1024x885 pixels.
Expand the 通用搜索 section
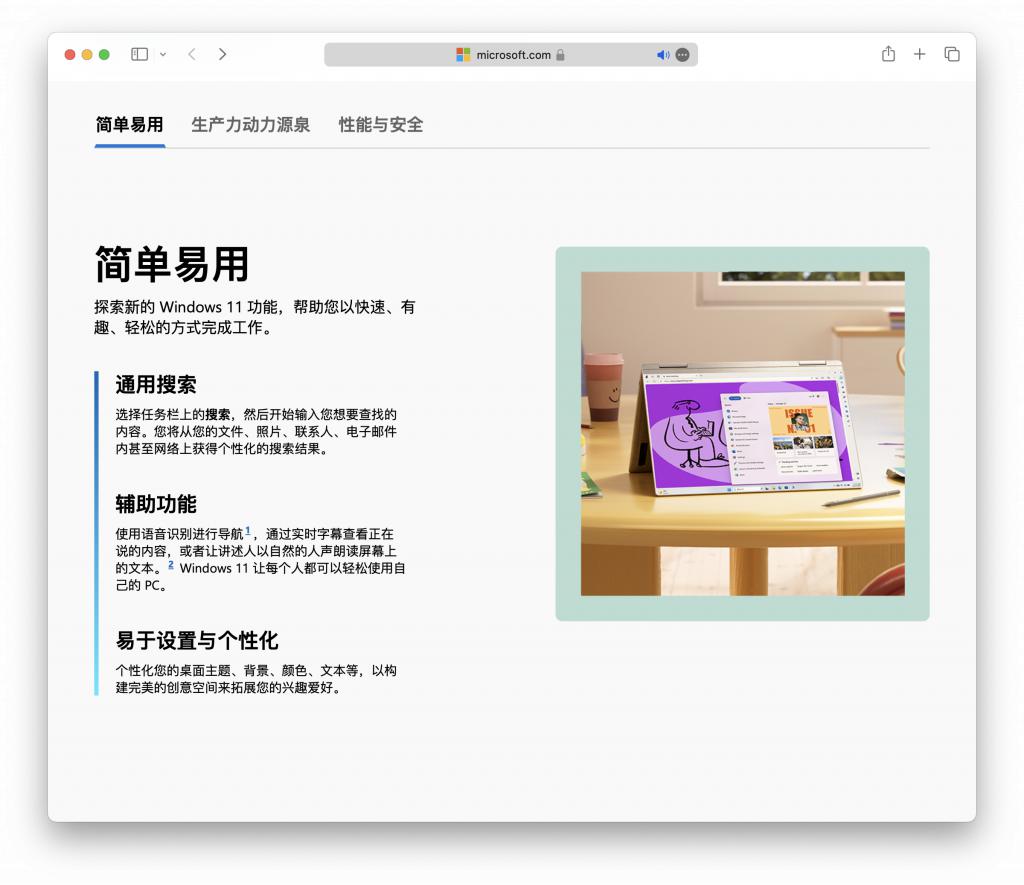pos(156,385)
